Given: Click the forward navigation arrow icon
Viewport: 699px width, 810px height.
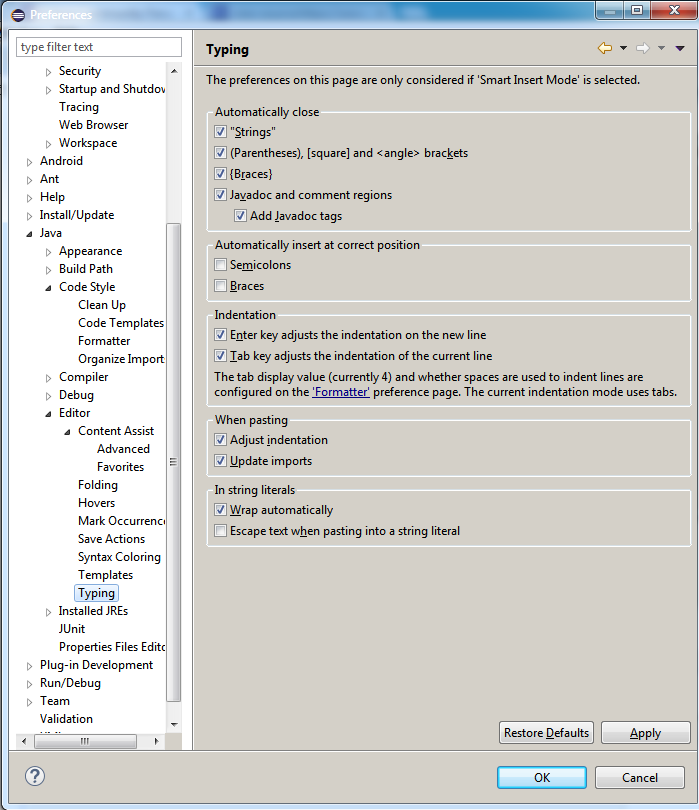Looking at the screenshot, I should [643, 48].
